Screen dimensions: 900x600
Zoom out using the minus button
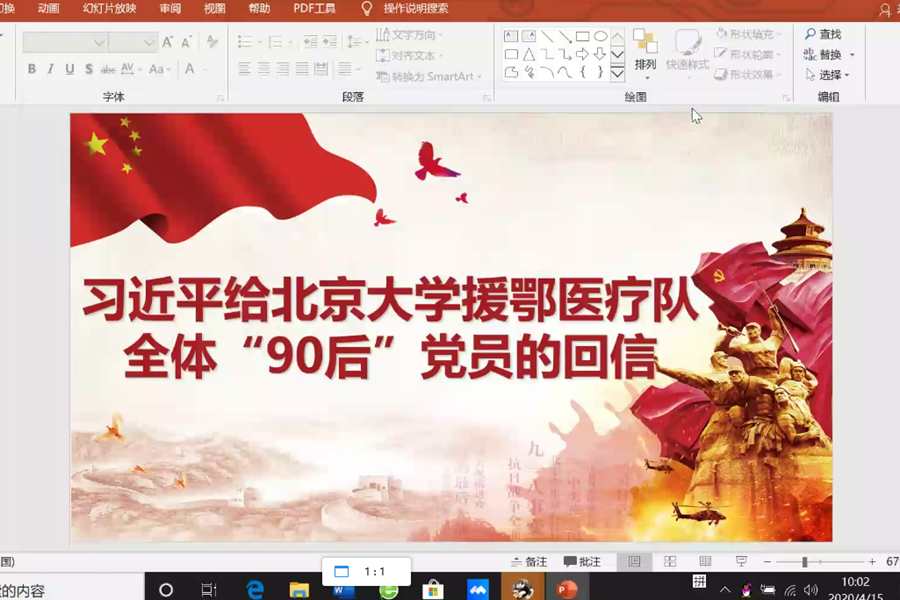(767, 562)
